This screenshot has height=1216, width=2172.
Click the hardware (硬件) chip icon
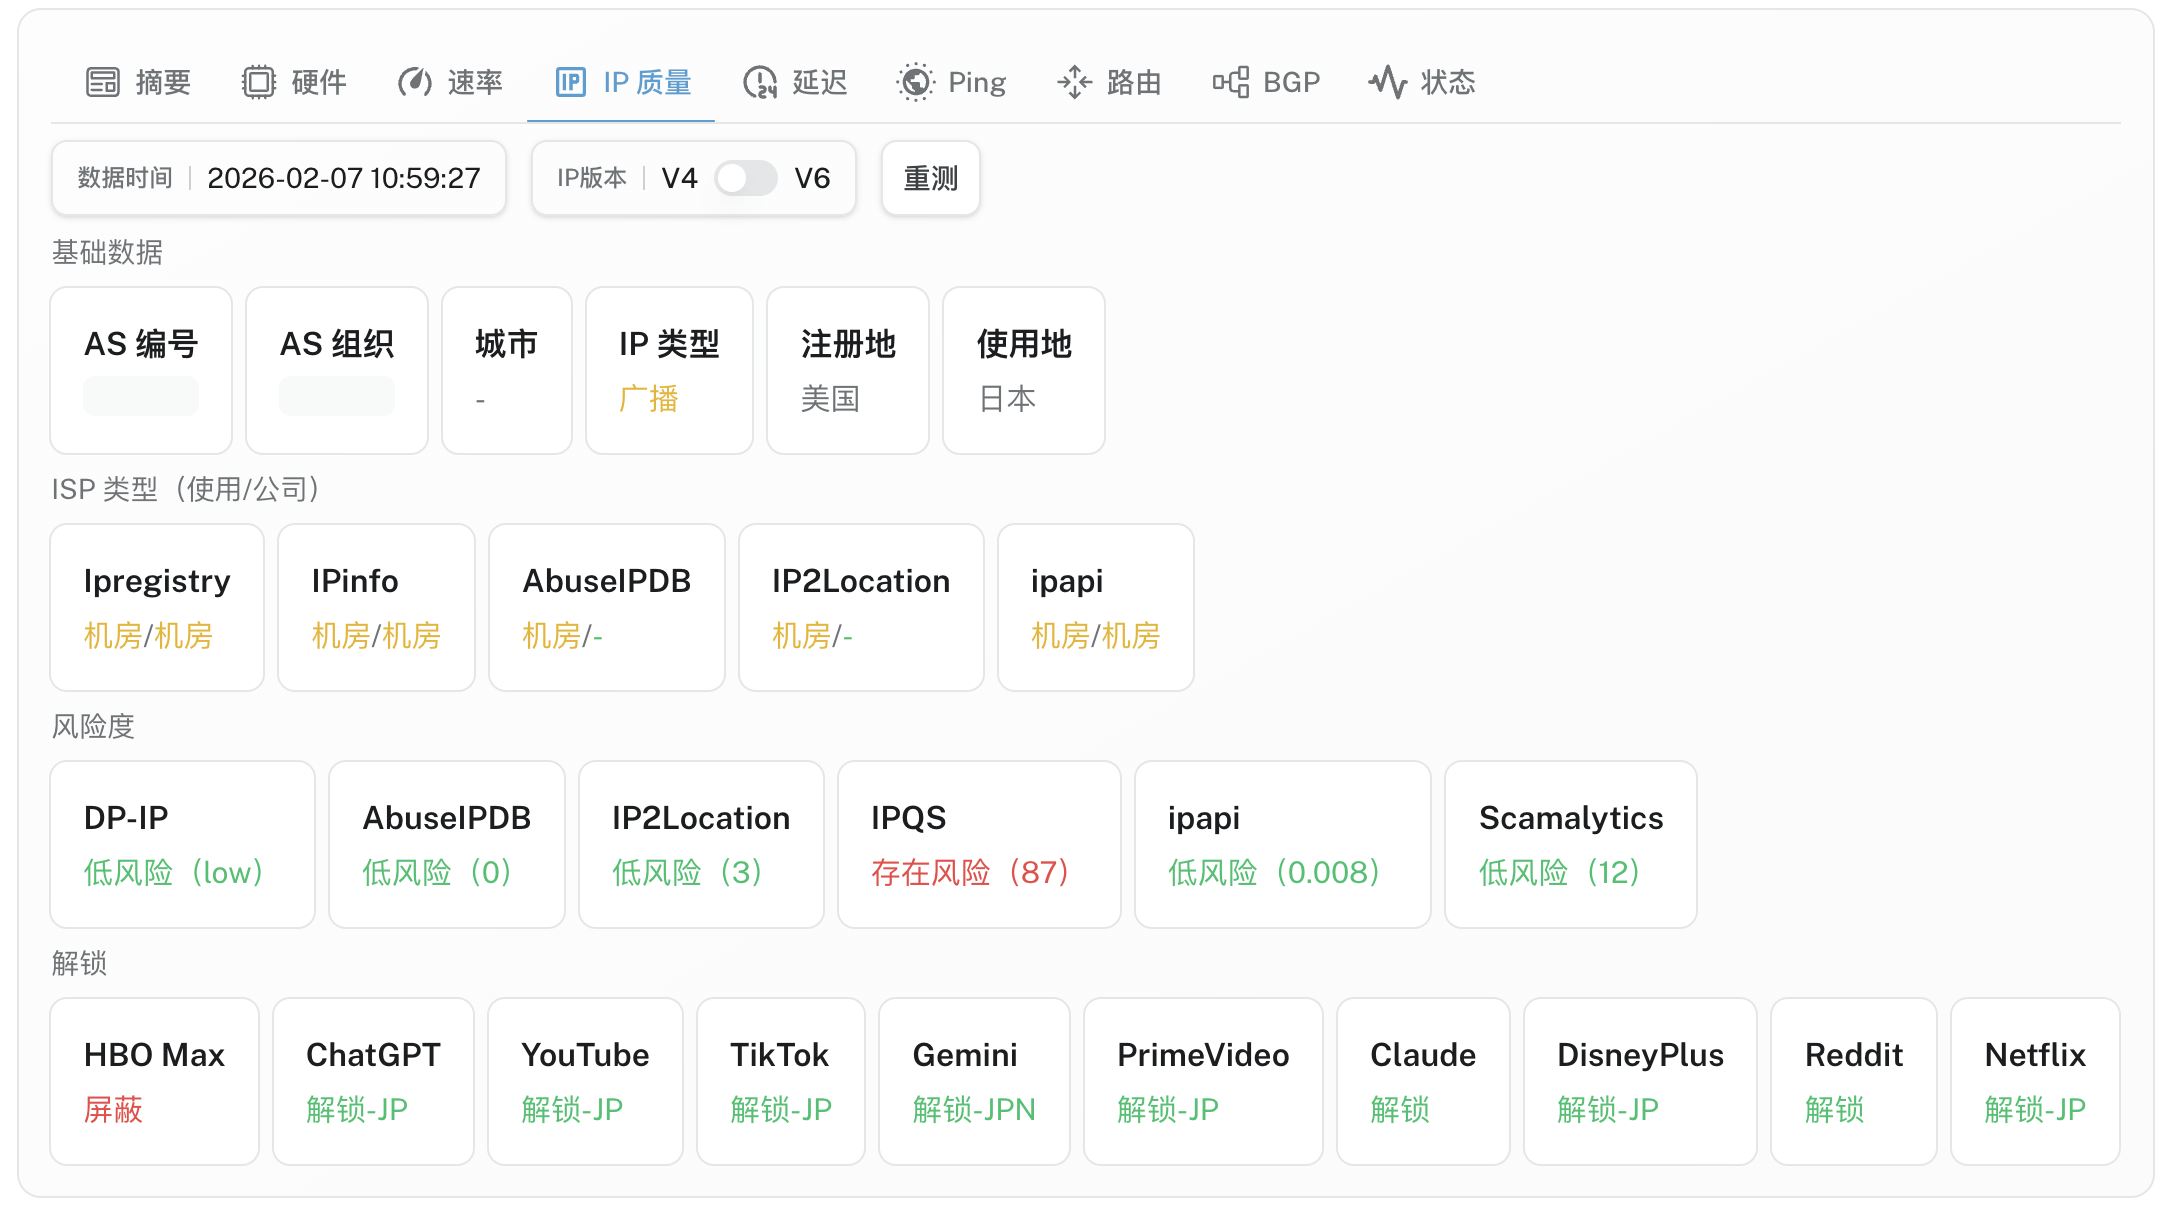click(x=258, y=82)
